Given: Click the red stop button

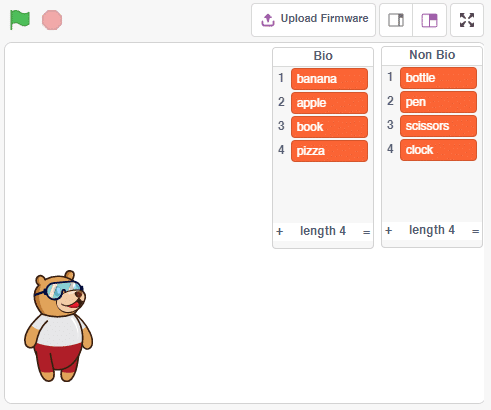Looking at the screenshot, I should tap(52, 20).
